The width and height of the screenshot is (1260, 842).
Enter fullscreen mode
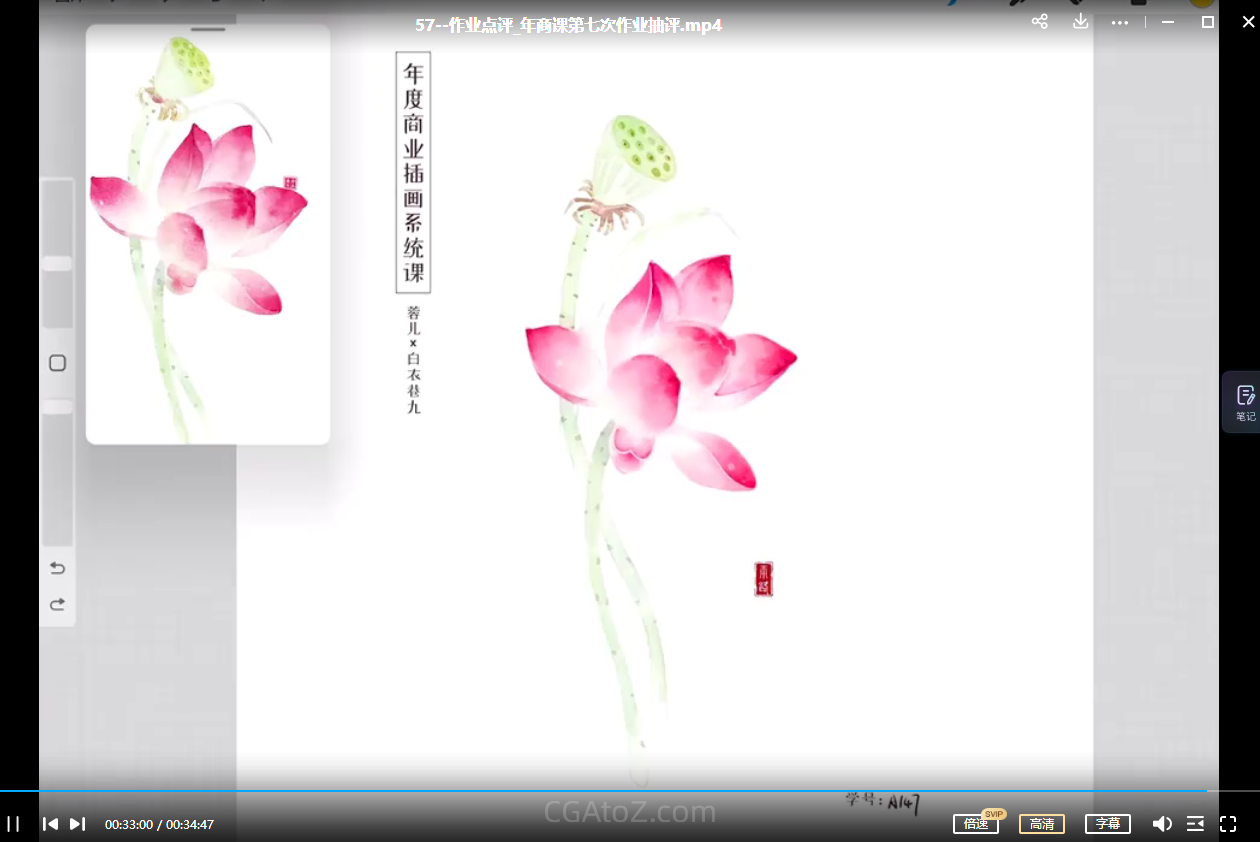[1228, 824]
